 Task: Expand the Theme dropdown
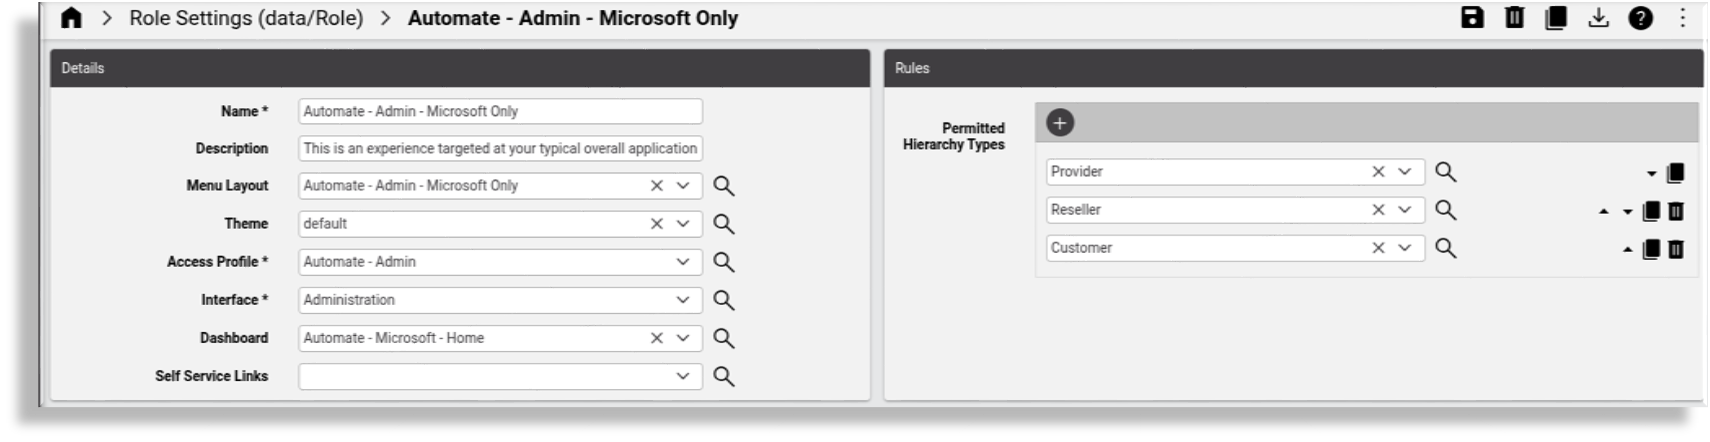(x=683, y=224)
